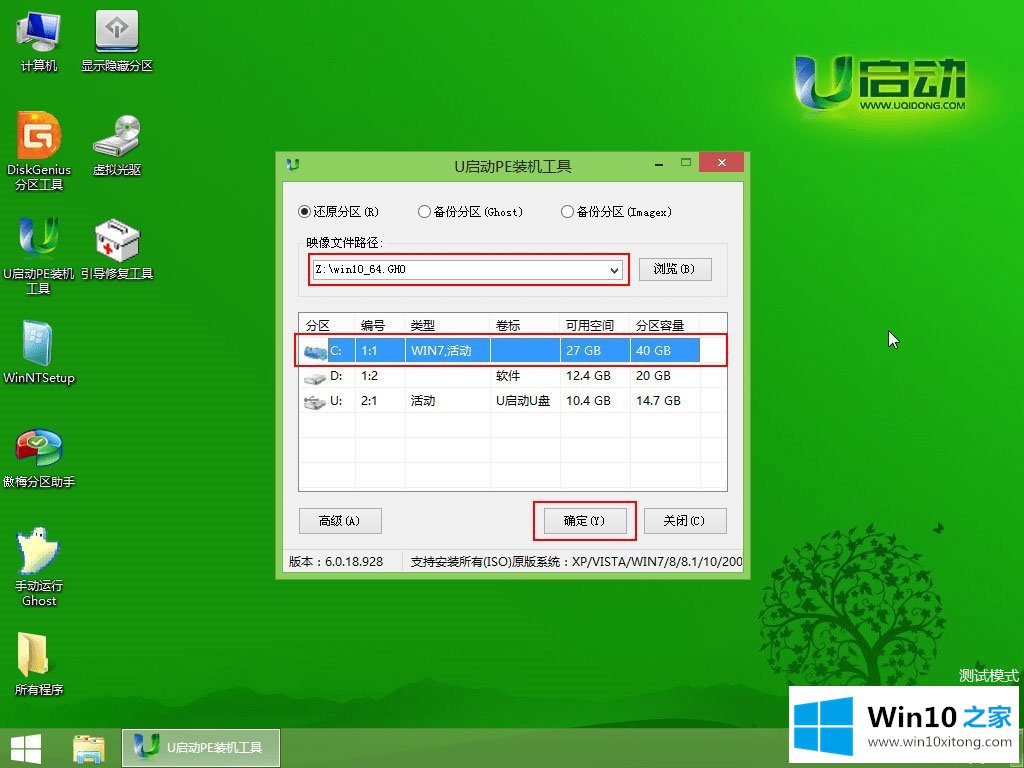Image resolution: width=1024 pixels, height=768 pixels.
Task: Click the 分区容量 column header
Action: [x=665, y=325]
